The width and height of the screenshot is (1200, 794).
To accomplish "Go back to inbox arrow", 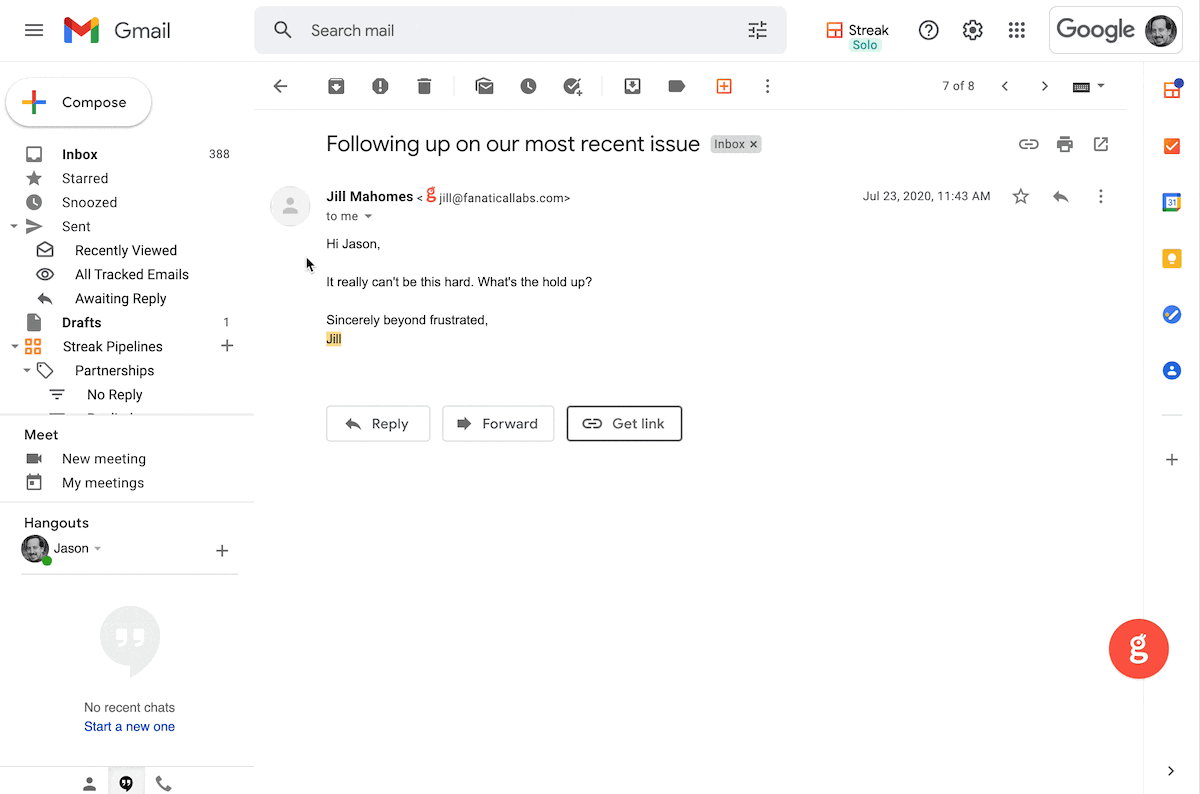I will point(280,86).
